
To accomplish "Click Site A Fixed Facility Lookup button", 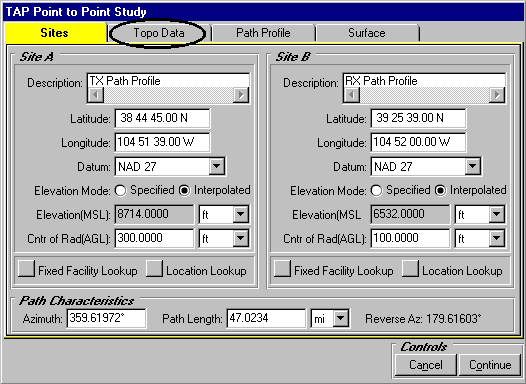I will pos(26,268).
